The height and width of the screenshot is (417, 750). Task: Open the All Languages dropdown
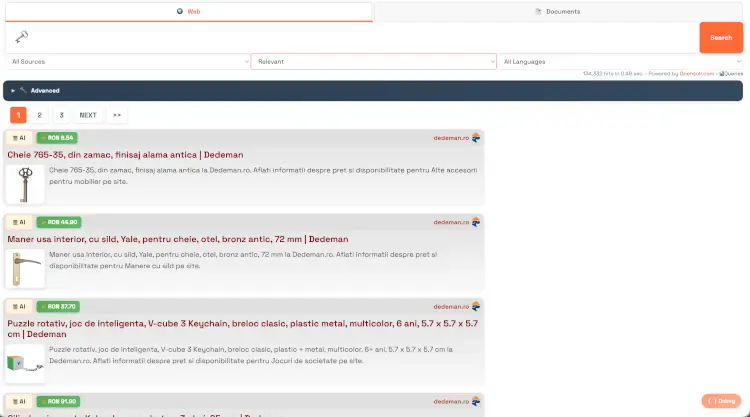[x=620, y=62]
